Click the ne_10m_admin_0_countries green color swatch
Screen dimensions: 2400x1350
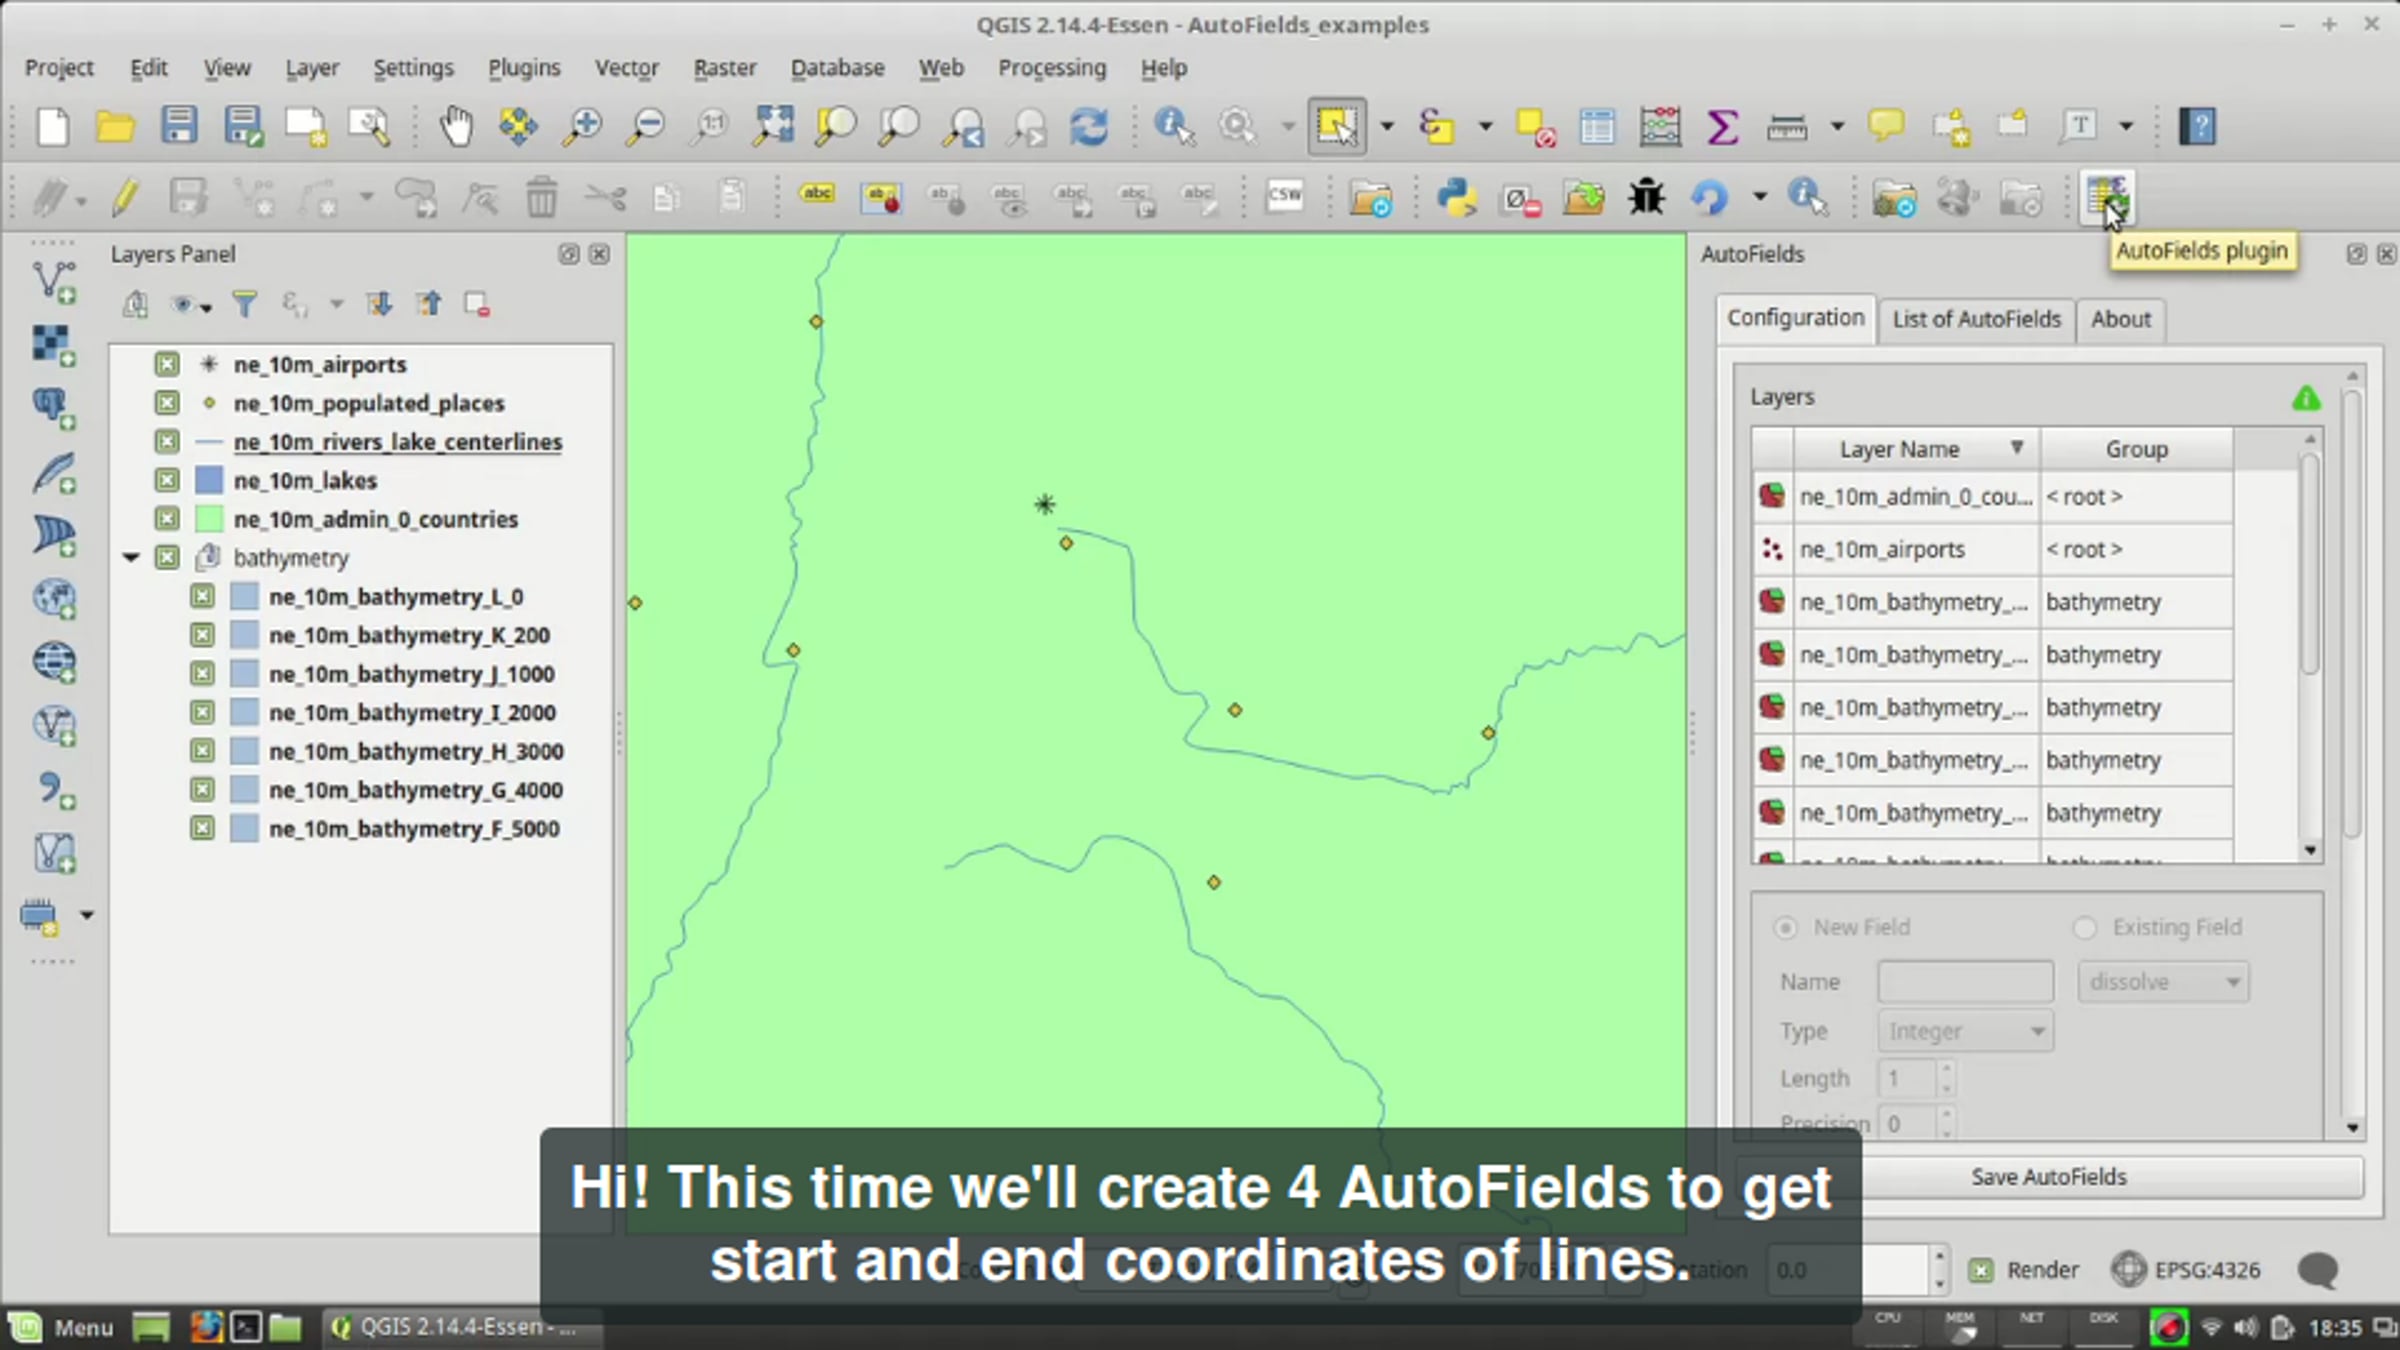(x=209, y=520)
